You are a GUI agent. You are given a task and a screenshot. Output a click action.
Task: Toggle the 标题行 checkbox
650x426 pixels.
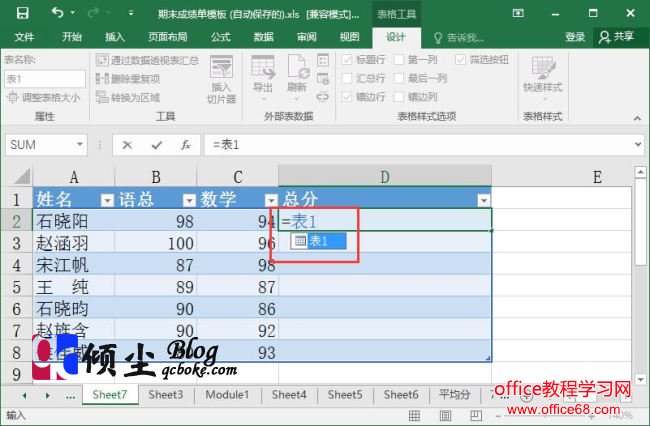[347, 60]
